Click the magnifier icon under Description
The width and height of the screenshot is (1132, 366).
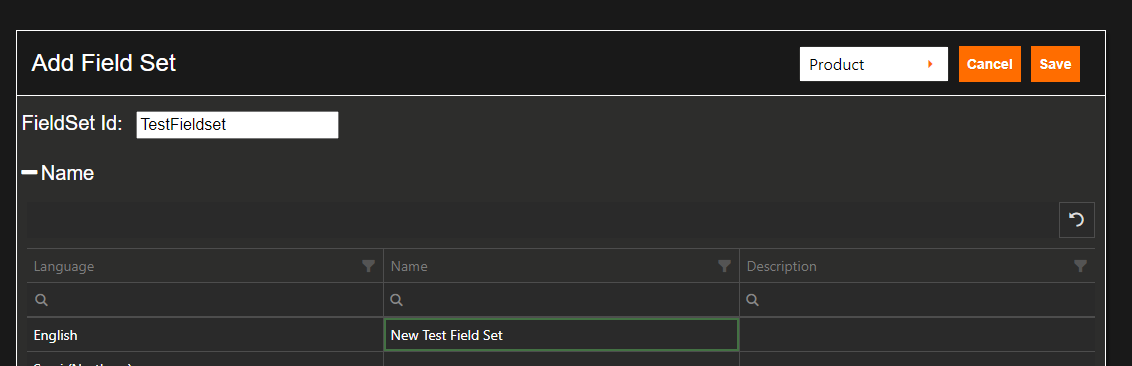[x=753, y=300]
